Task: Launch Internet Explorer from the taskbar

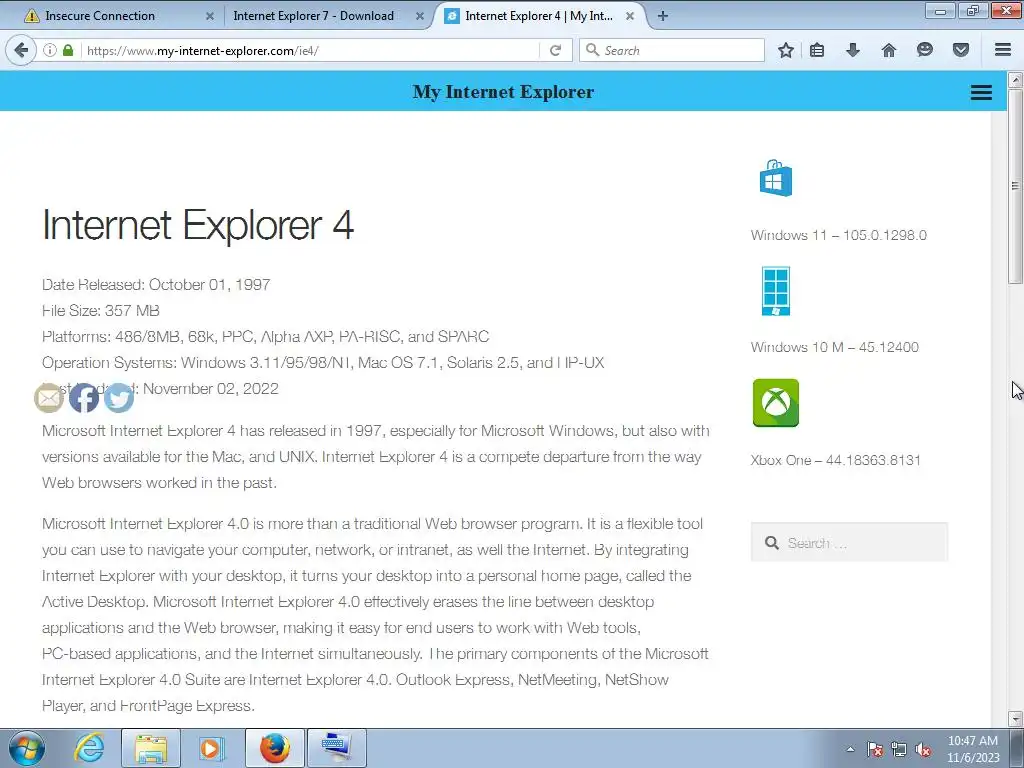Action: (89, 748)
